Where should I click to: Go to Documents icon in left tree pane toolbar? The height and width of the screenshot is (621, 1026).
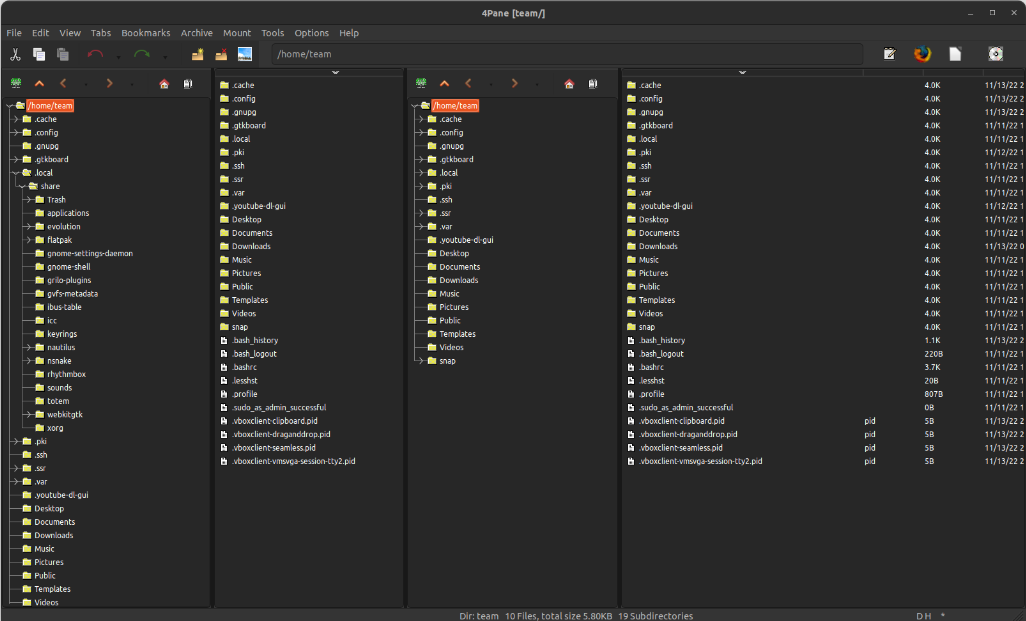pos(188,83)
